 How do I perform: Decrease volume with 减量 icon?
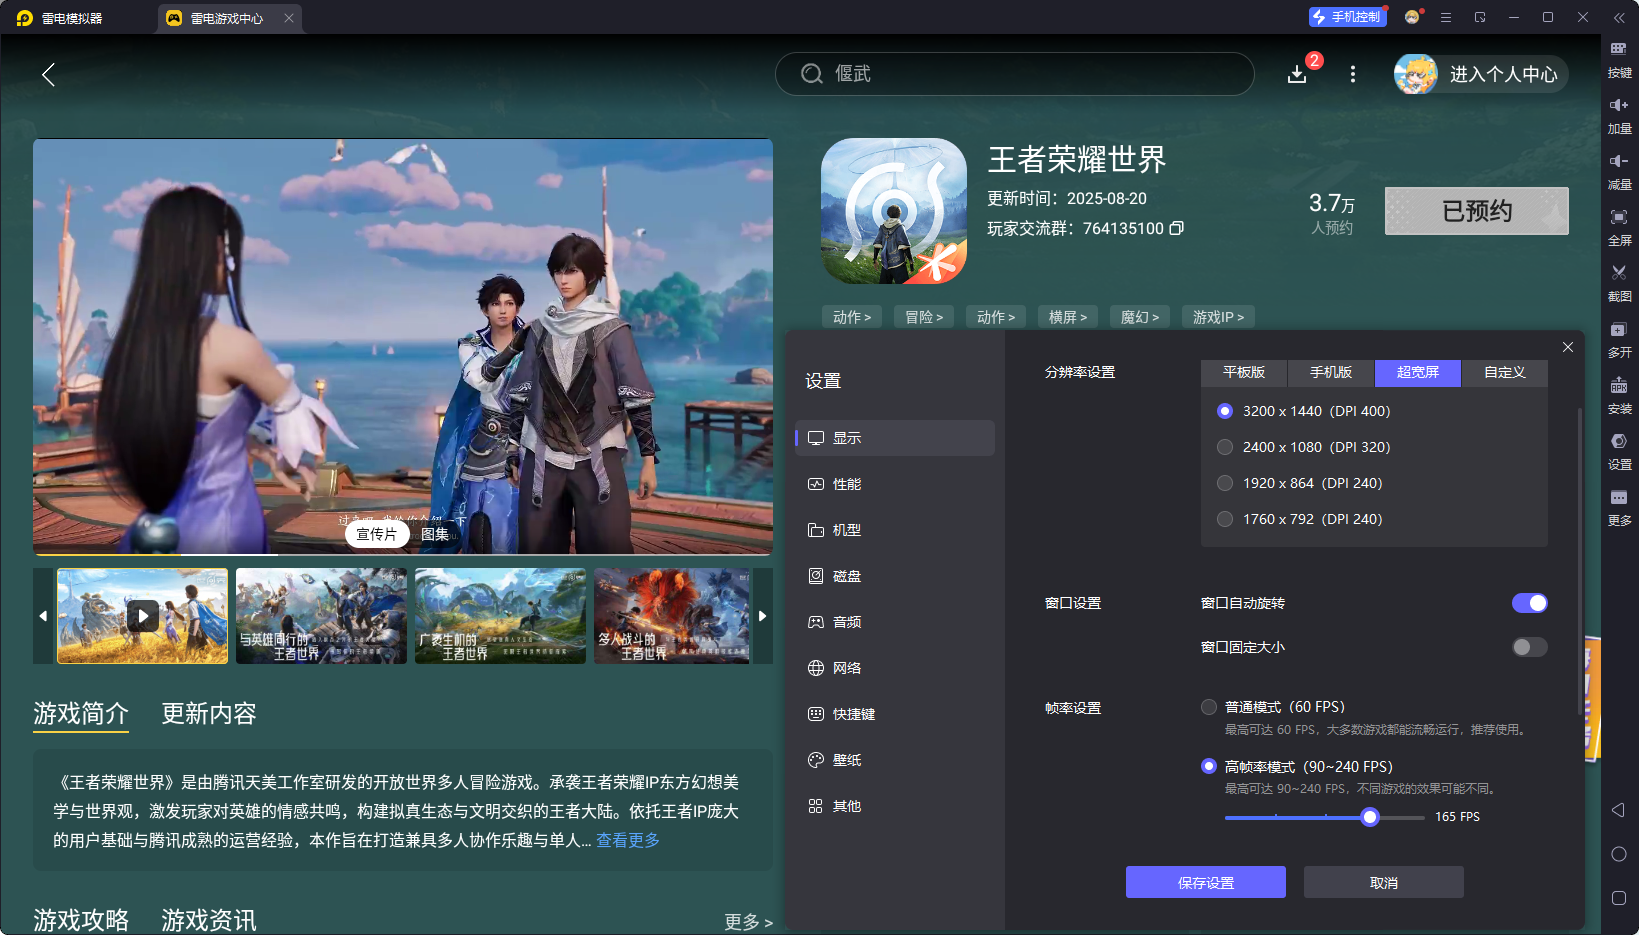coord(1619,171)
